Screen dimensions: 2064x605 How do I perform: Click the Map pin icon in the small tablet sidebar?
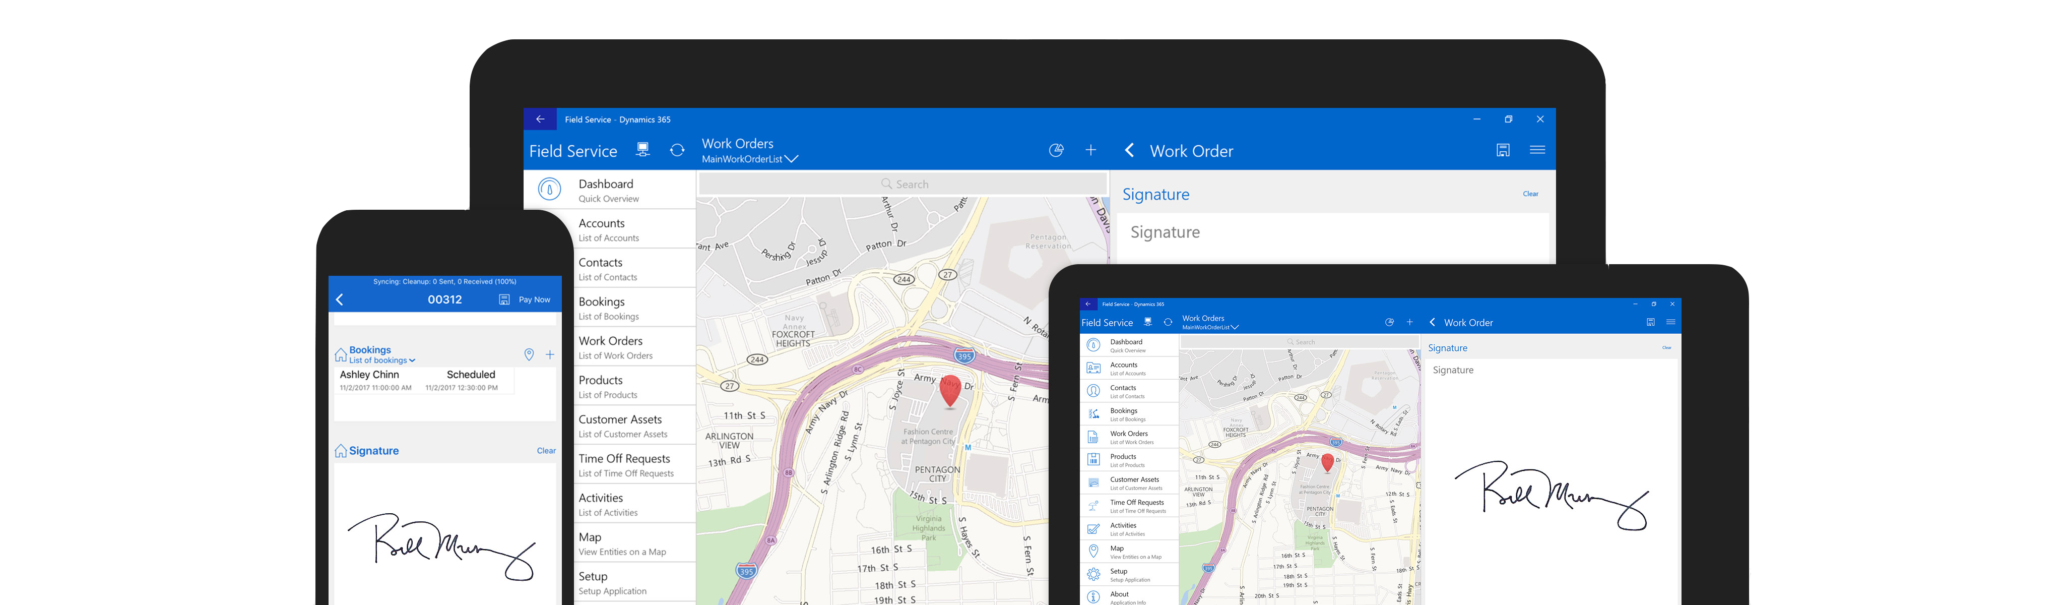(x=1093, y=551)
